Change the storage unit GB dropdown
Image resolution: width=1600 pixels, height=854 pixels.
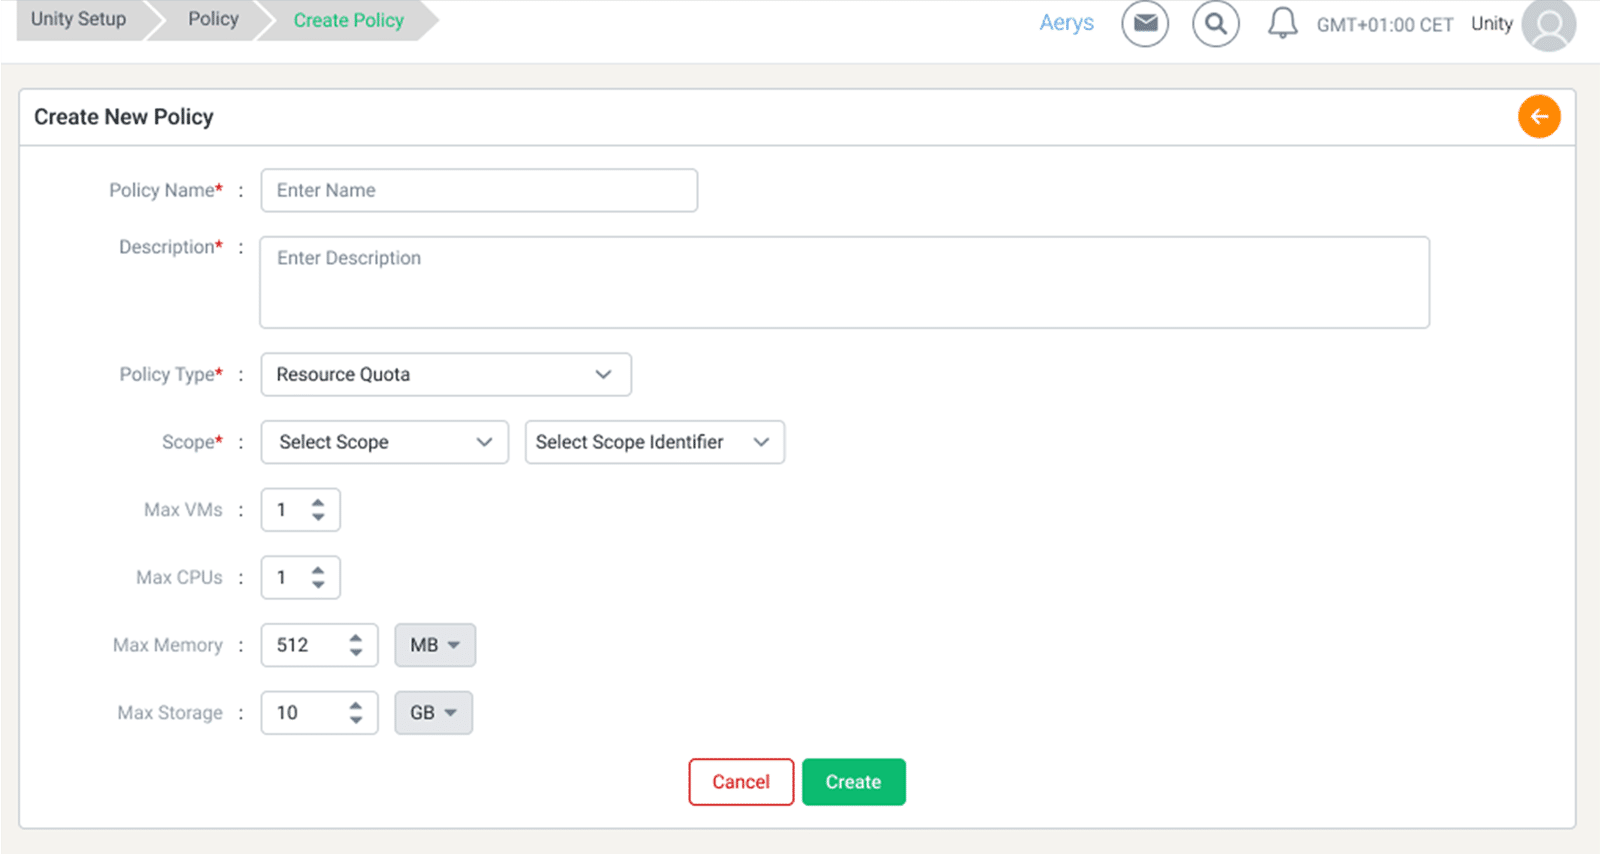click(x=433, y=713)
